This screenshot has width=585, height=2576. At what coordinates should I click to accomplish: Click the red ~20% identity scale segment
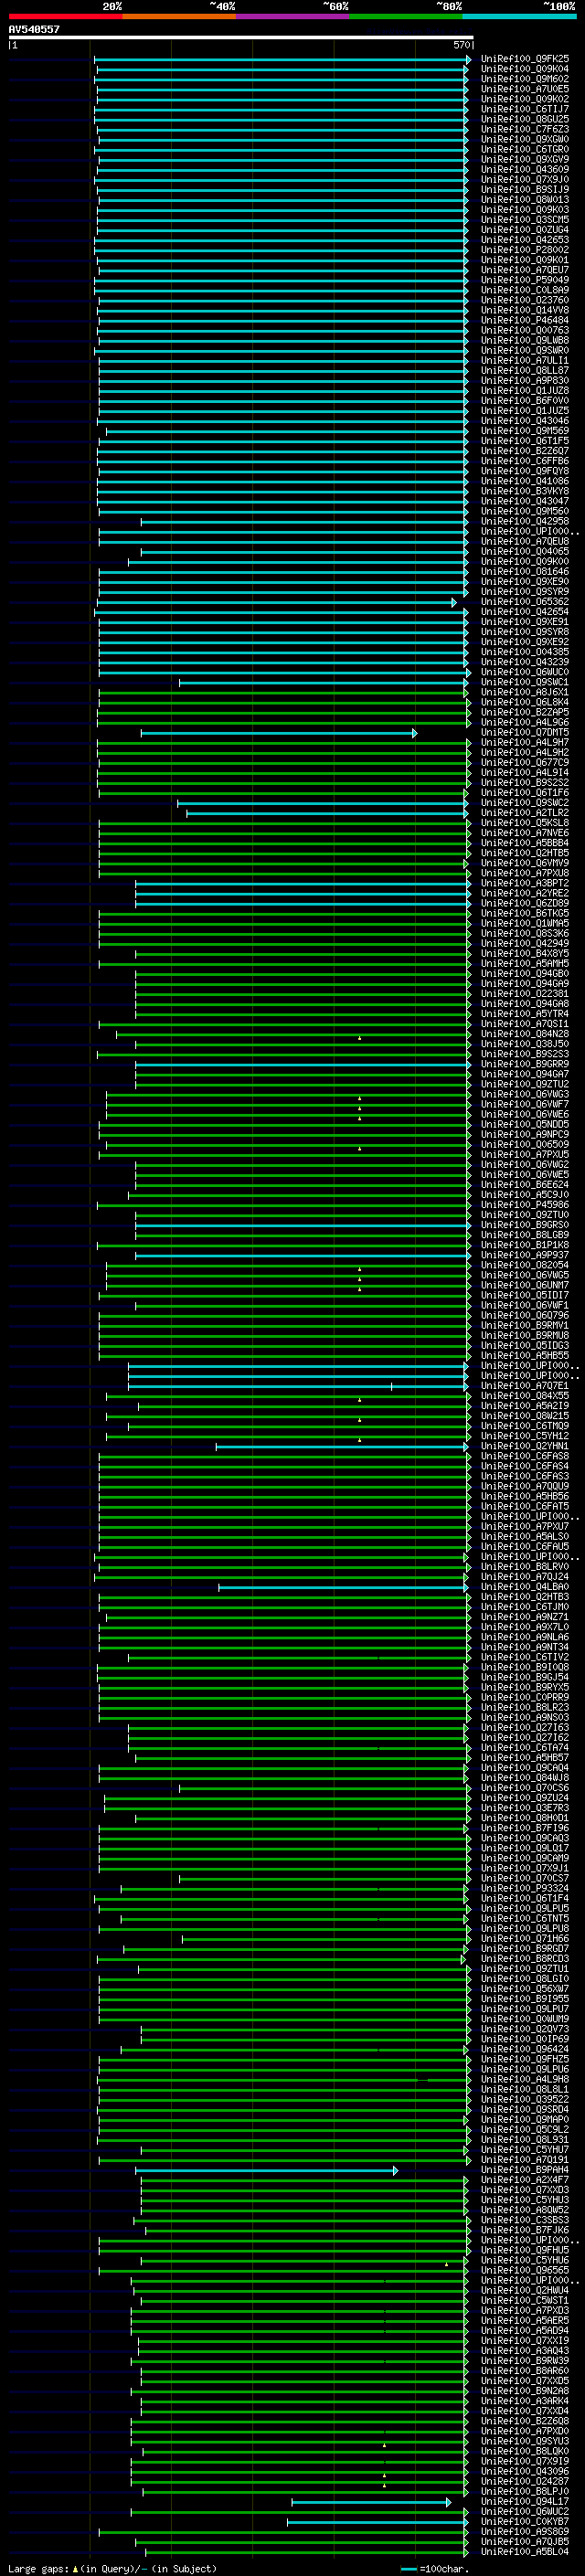coord(65,16)
